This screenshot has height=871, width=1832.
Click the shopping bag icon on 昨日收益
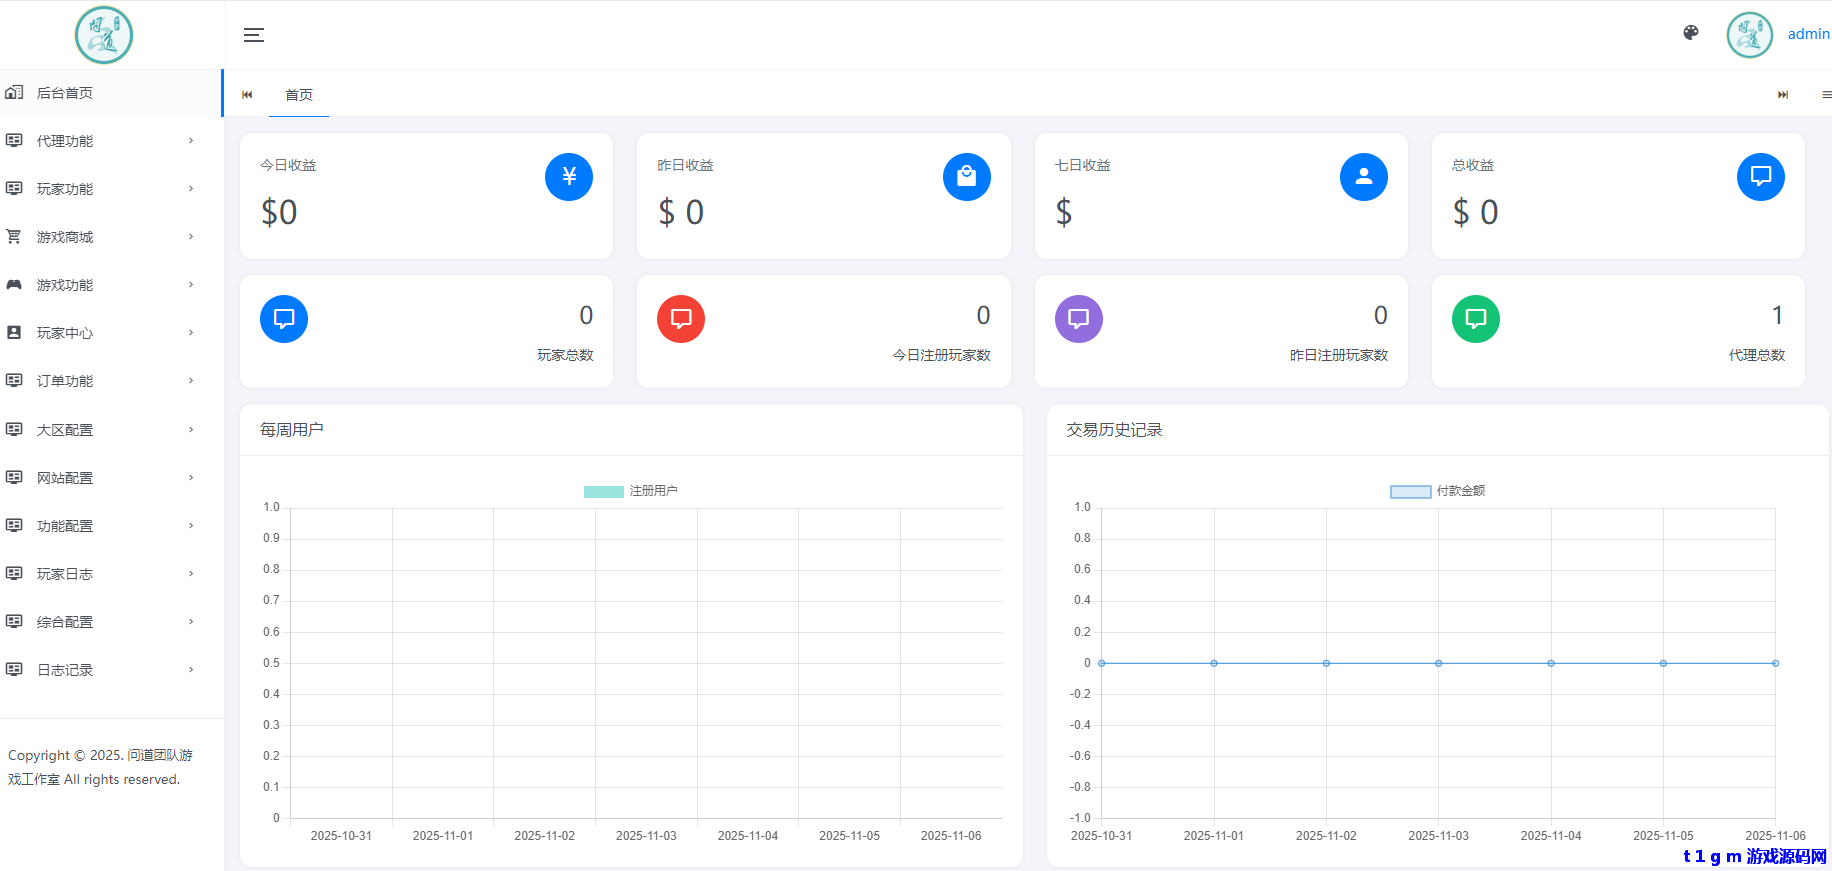pyautogui.click(x=966, y=177)
